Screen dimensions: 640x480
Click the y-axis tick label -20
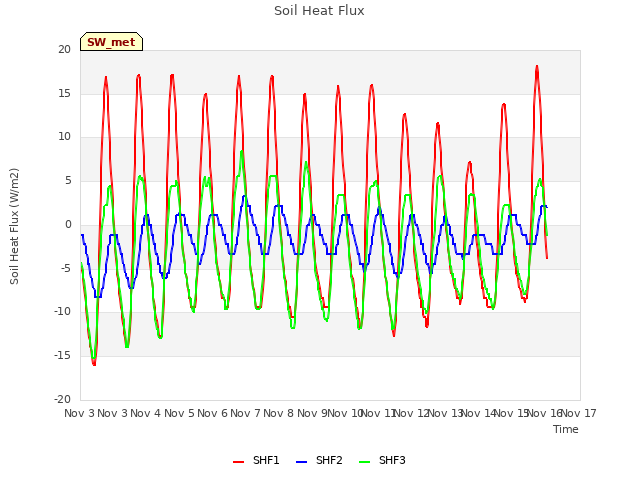[x=62, y=399]
